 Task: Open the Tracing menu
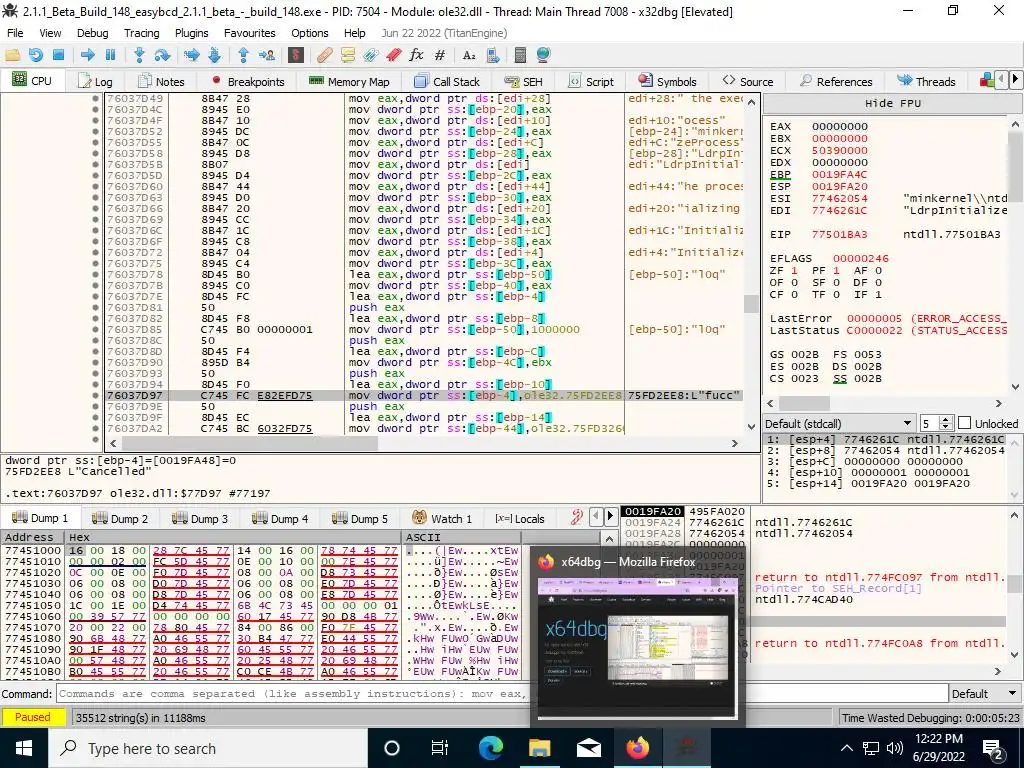[142, 33]
